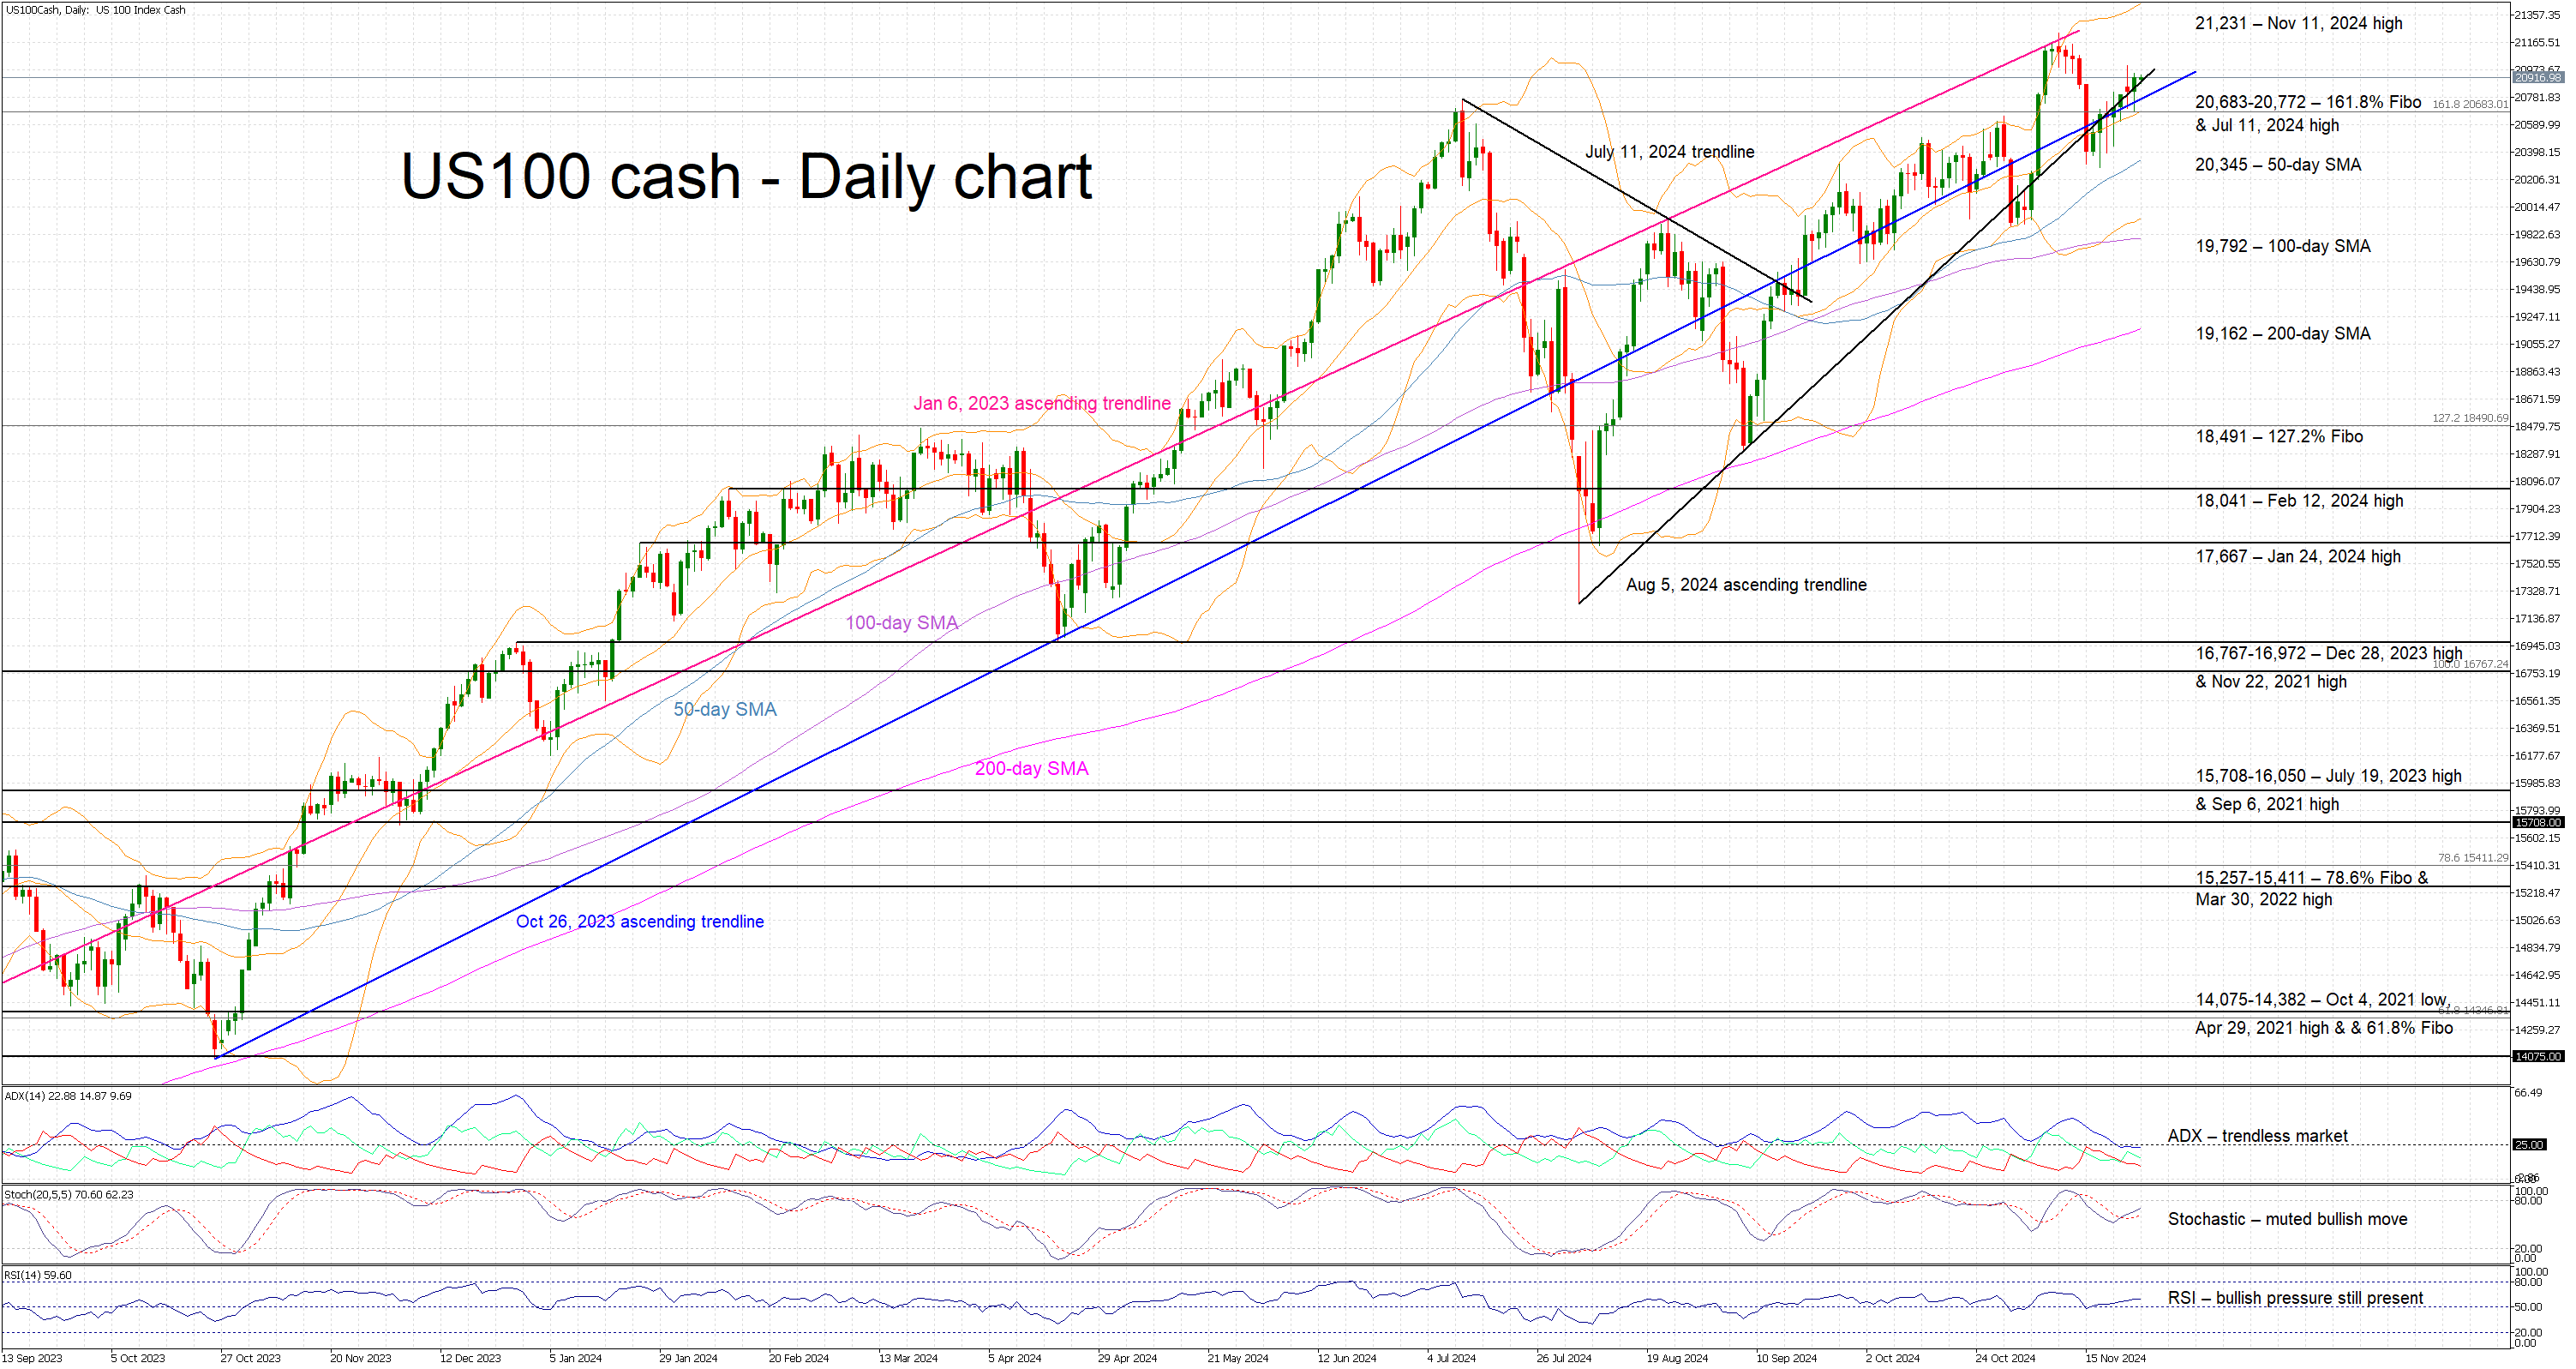Click the current price tag 20916.98
The height and width of the screenshot is (1369, 2576).
pos(2537,78)
